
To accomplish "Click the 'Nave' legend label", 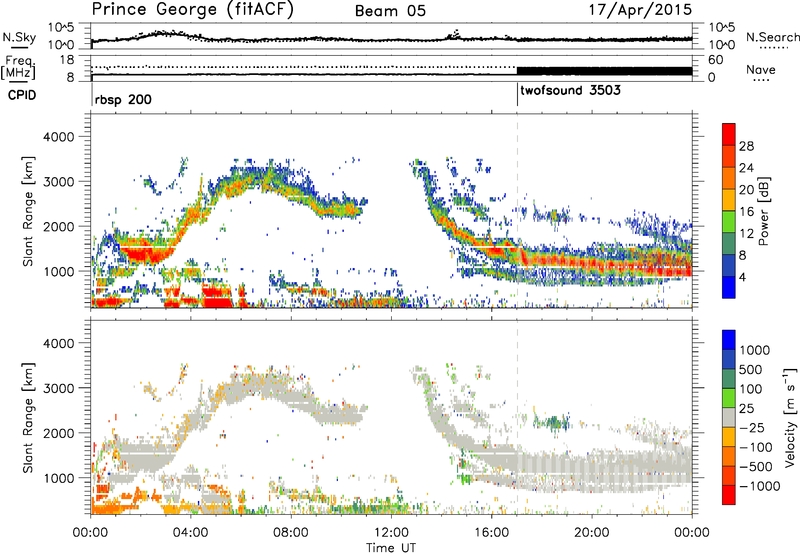I will pyautogui.click(x=761, y=70).
